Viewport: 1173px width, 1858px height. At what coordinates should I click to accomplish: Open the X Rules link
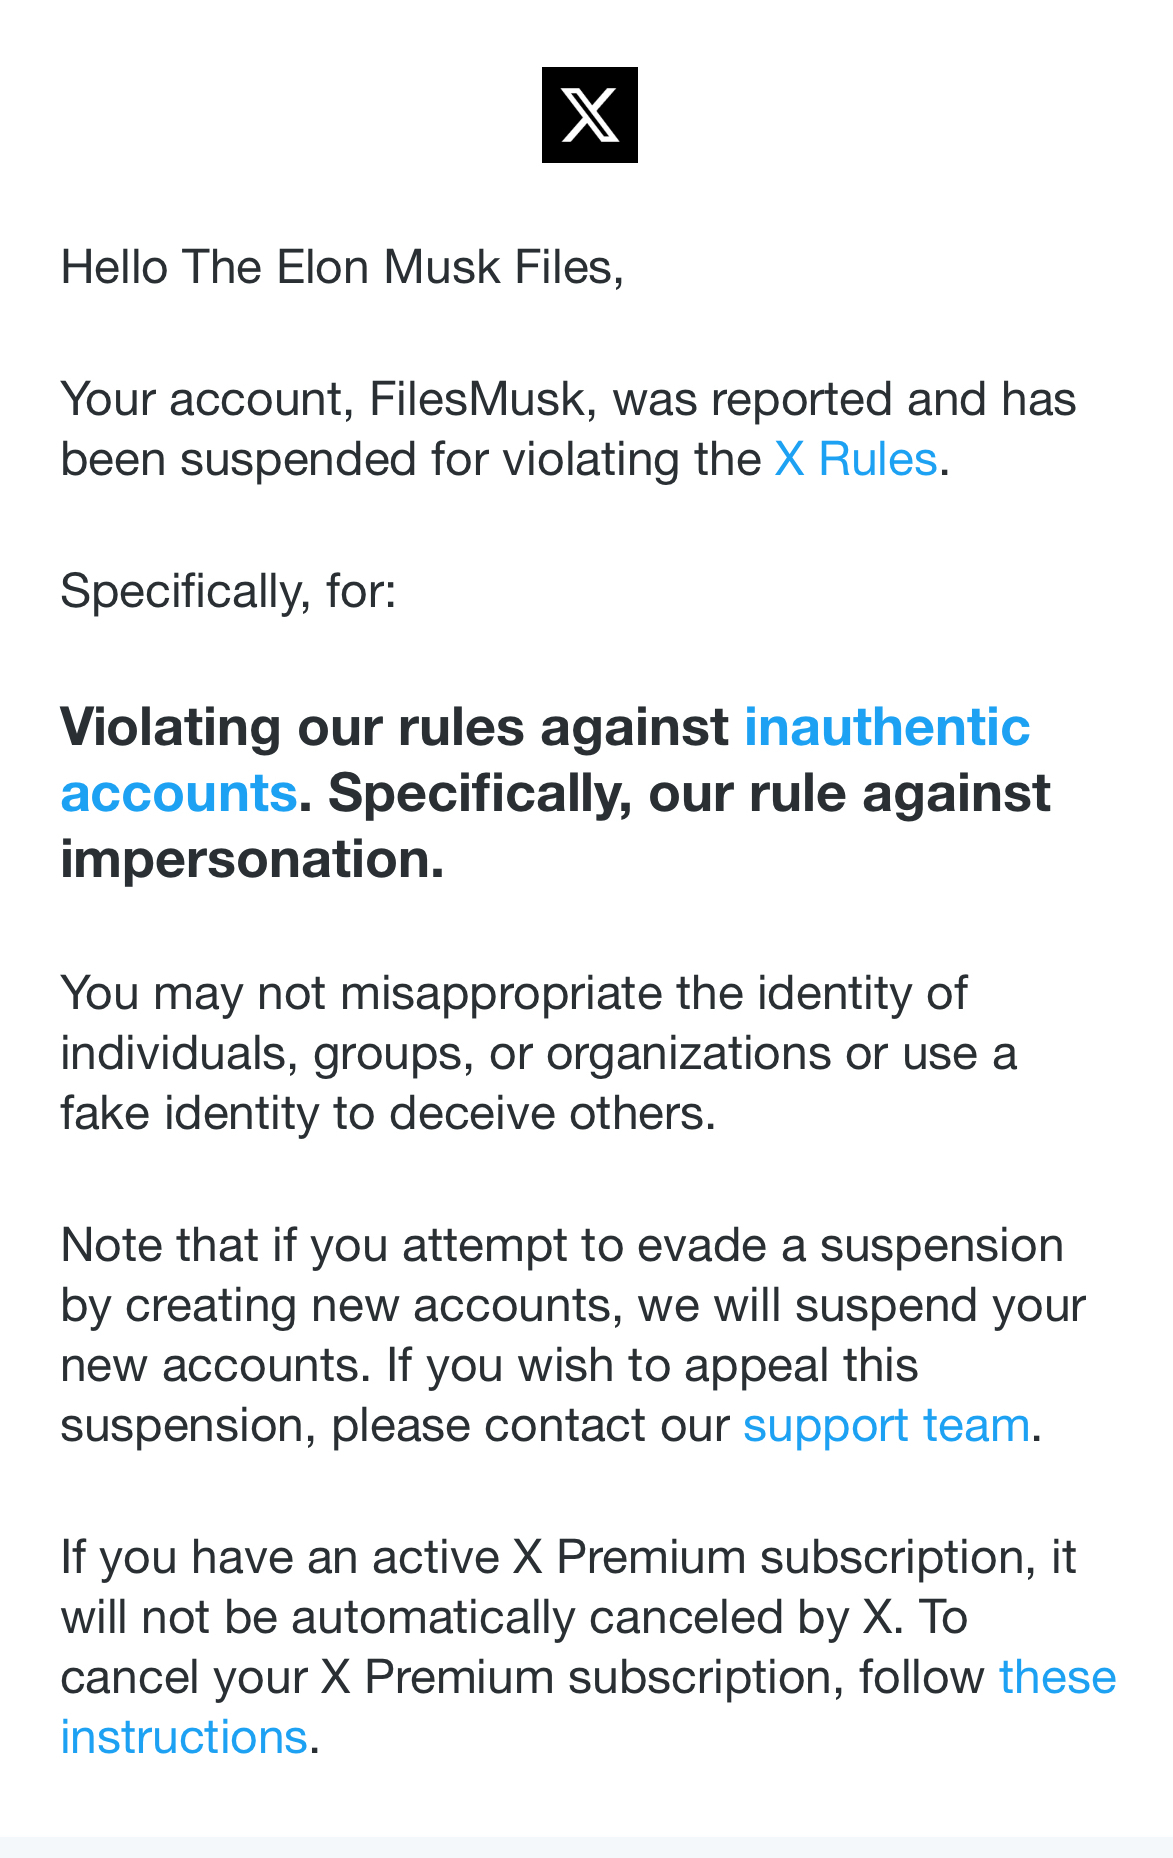click(855, 460)
